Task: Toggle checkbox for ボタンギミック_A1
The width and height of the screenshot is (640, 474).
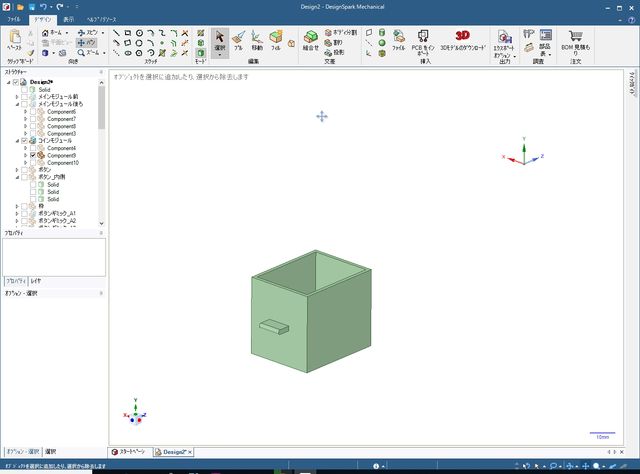Action: pyautogui.click(x=24, y=214)
